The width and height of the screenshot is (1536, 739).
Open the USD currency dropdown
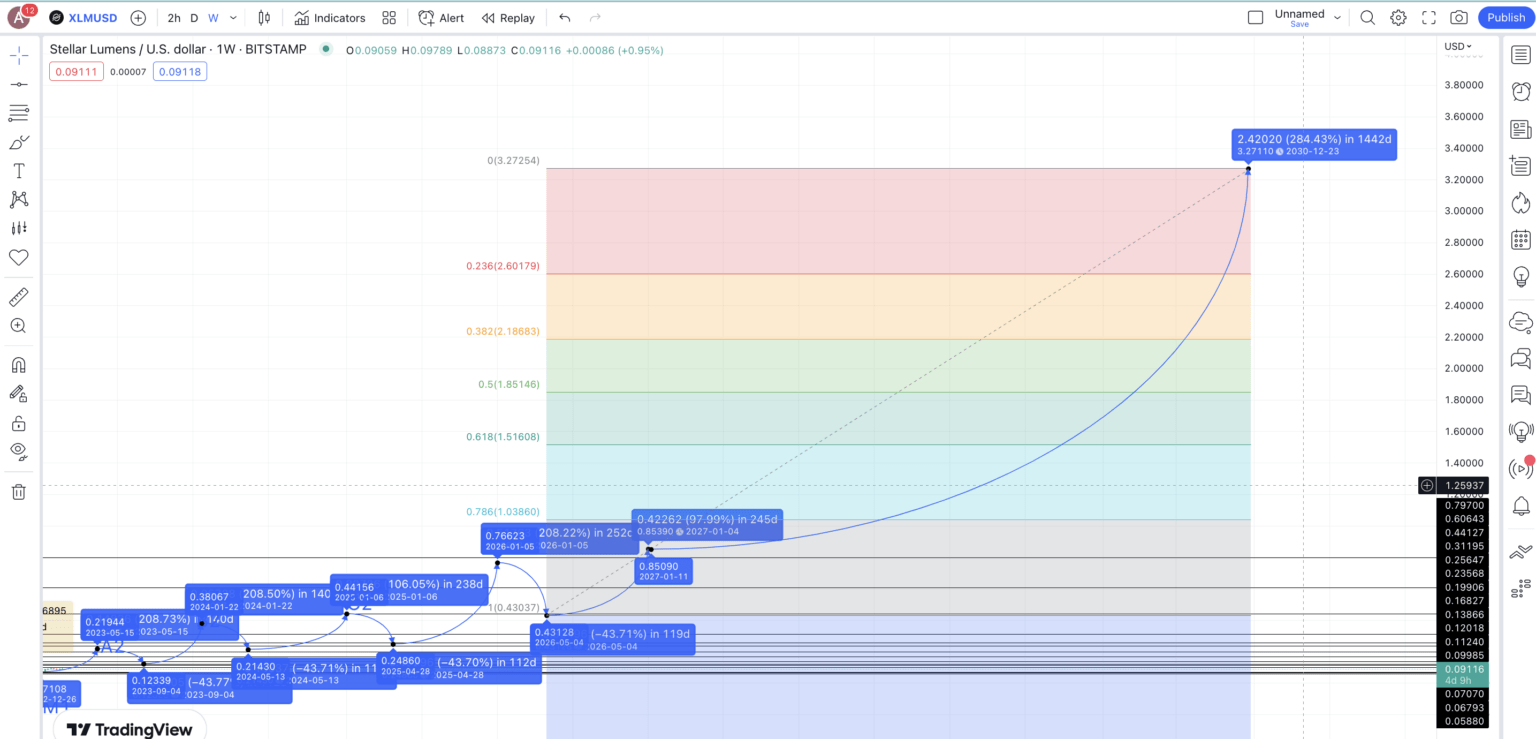1458,46
